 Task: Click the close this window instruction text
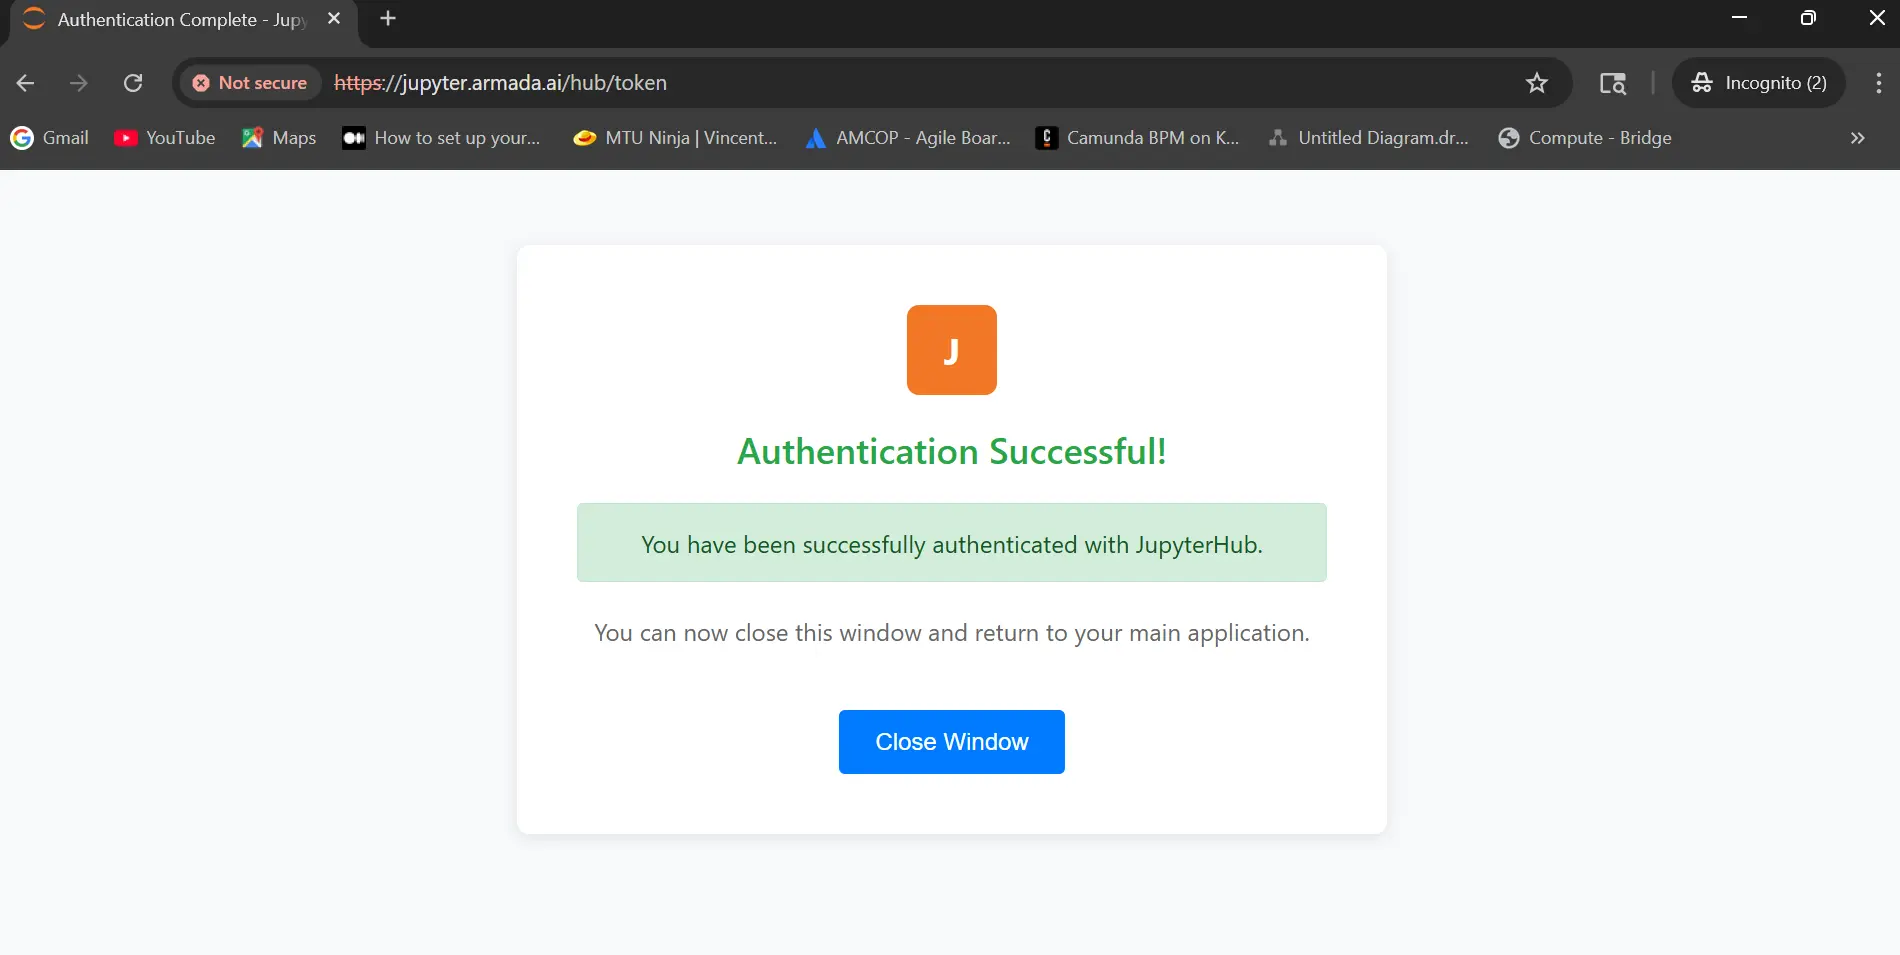click(x=951, y=633)
